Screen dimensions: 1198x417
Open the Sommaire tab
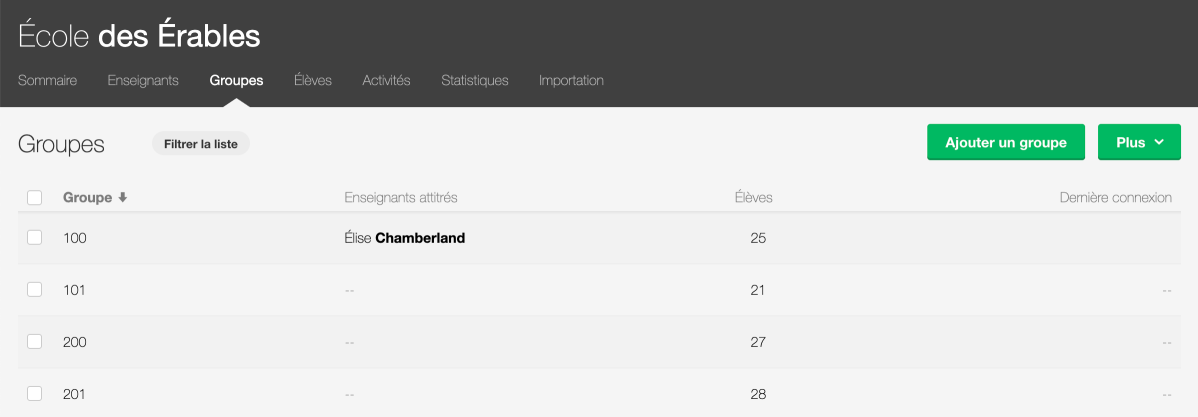click(x=47, y=80)
